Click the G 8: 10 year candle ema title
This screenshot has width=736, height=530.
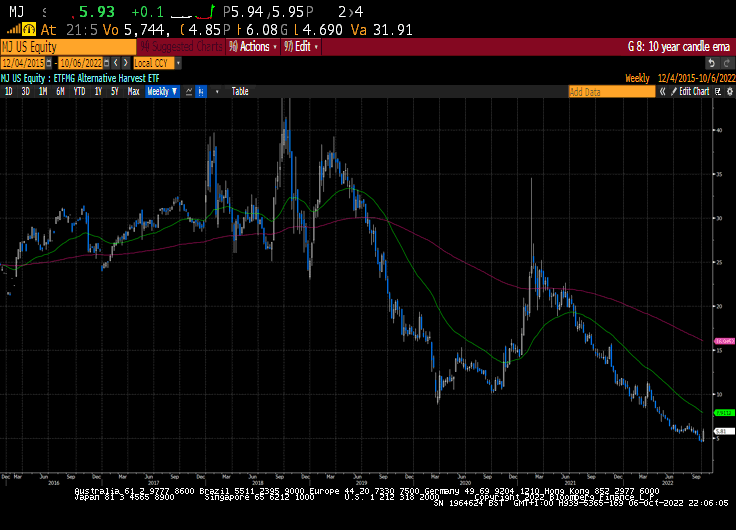(x=679, y=47)
